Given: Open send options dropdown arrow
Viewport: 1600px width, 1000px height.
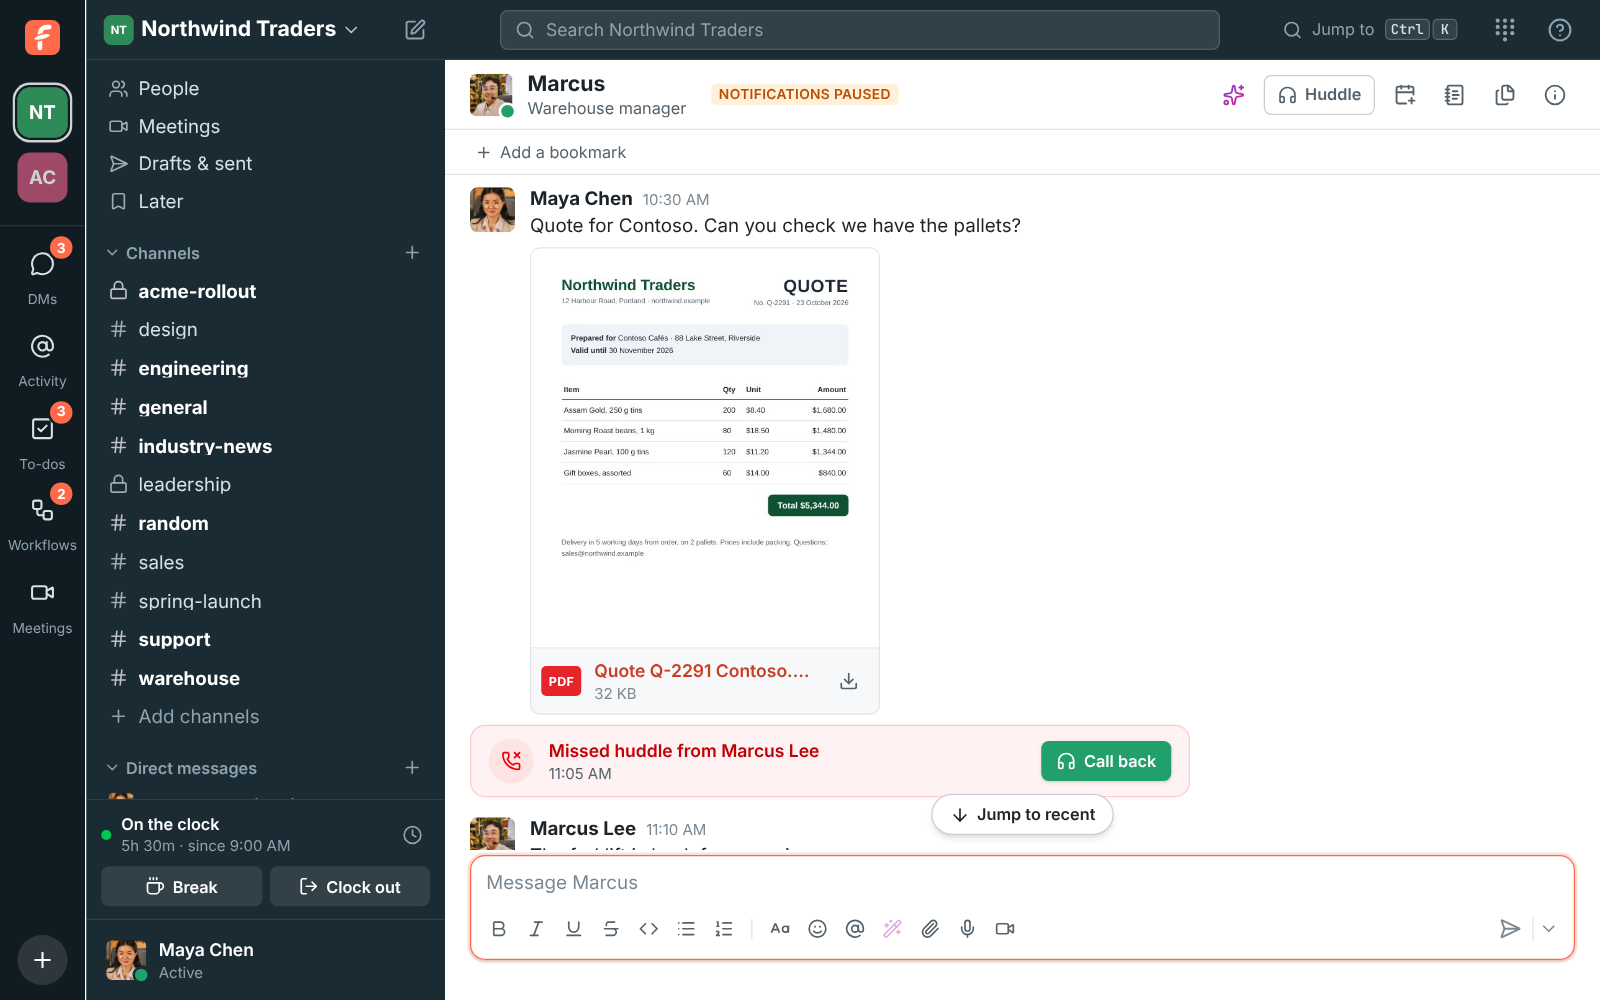Looking at the screenshot, I should tap(1549, 929).
